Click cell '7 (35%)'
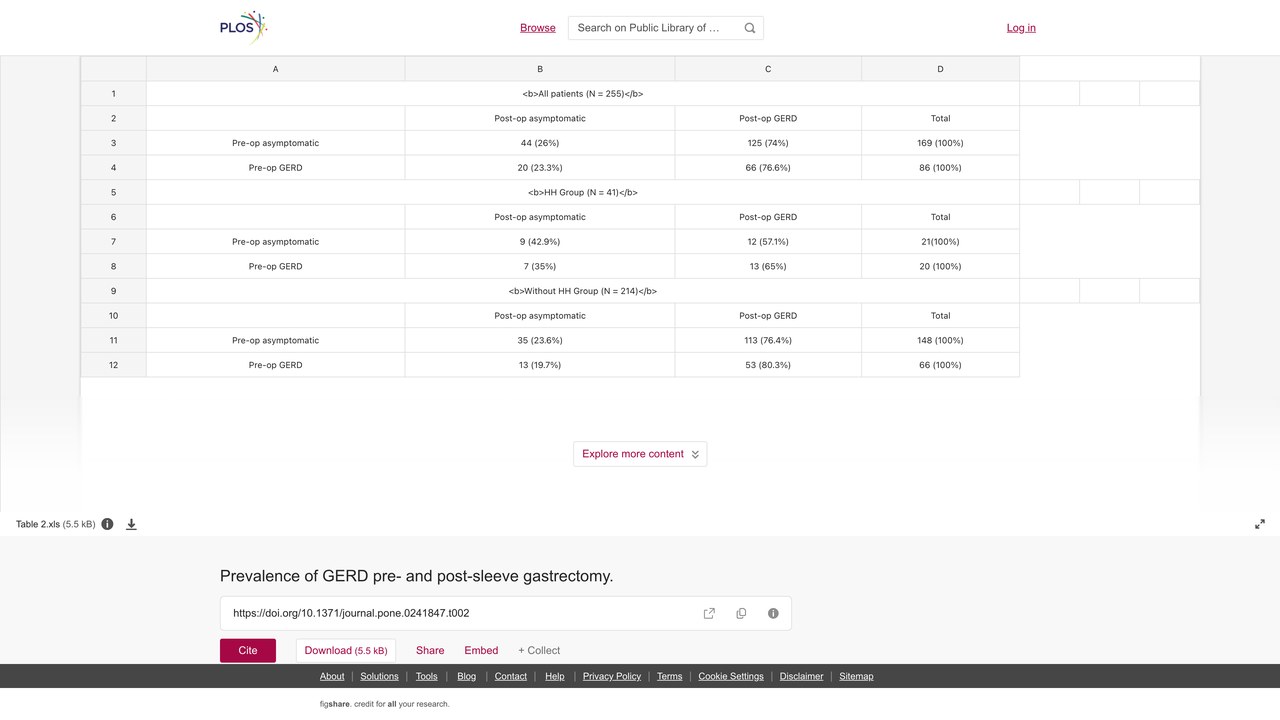The image size is (1280, 720). pos(540,266)
